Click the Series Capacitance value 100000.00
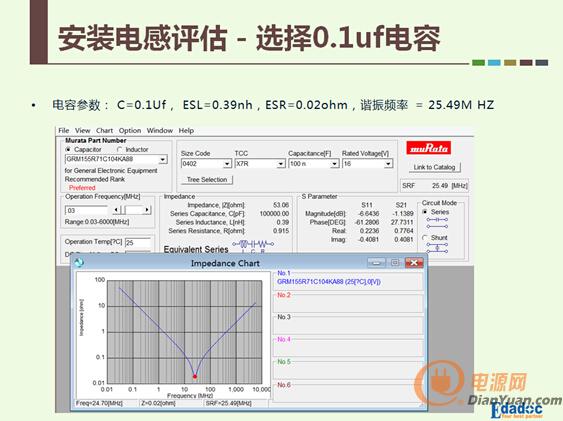 (x=274, y=214)
